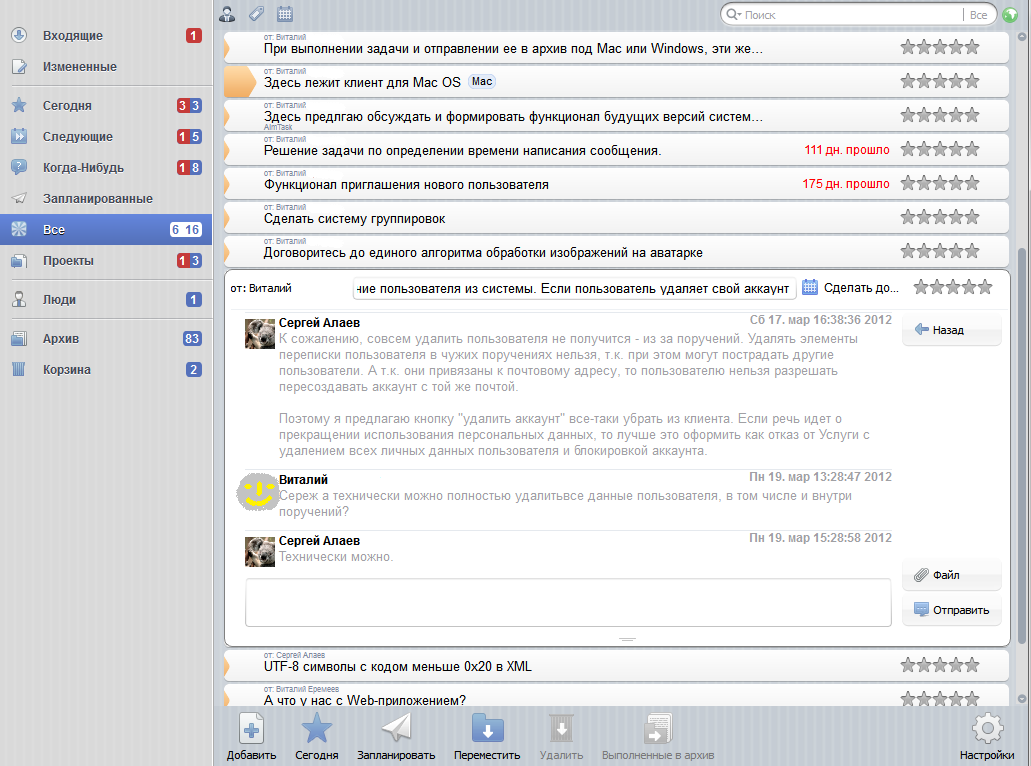Rate the Mac OS client task stars
Screen dimensions: 1031x766
click(x=940, y=82)
